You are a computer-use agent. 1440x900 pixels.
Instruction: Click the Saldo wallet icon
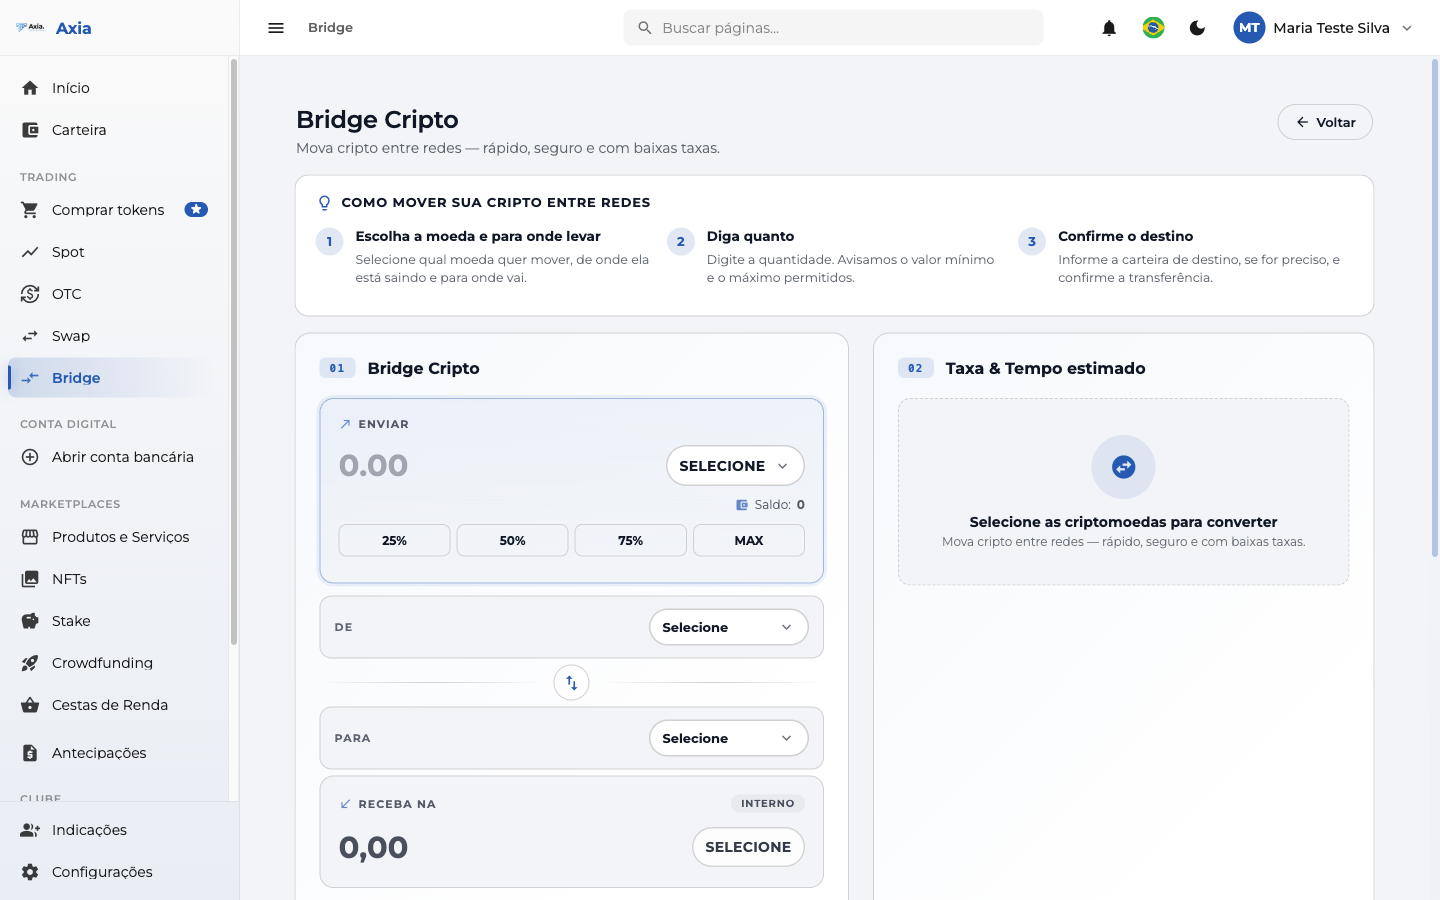pos(742,505)
